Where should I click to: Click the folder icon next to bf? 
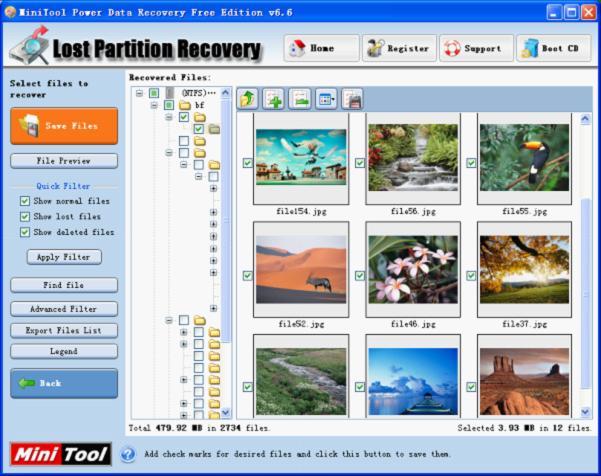click(186, 105)
